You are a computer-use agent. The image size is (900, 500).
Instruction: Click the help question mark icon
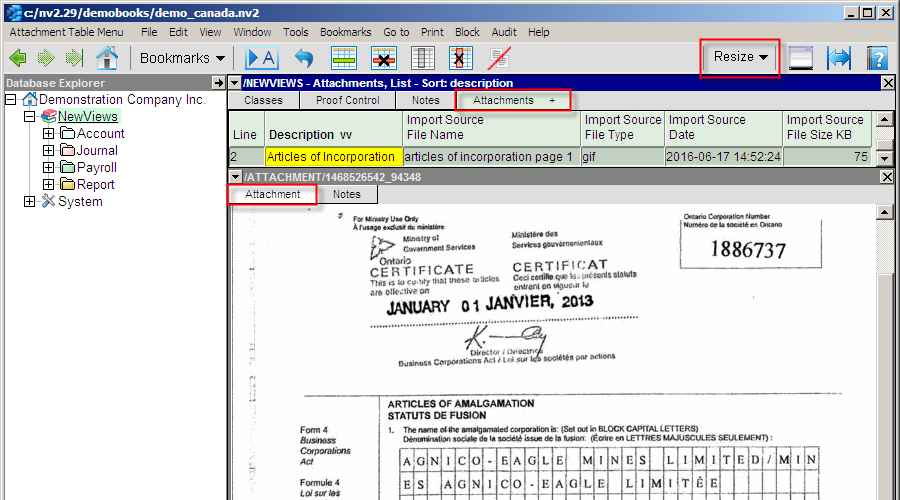point(877,58)
